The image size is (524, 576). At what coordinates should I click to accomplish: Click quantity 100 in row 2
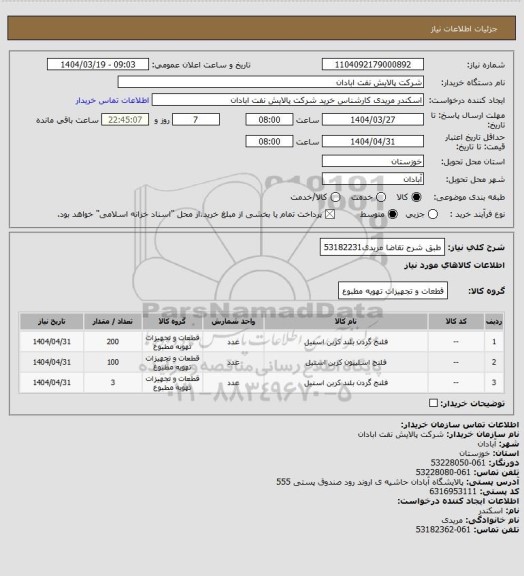point(113,362)
